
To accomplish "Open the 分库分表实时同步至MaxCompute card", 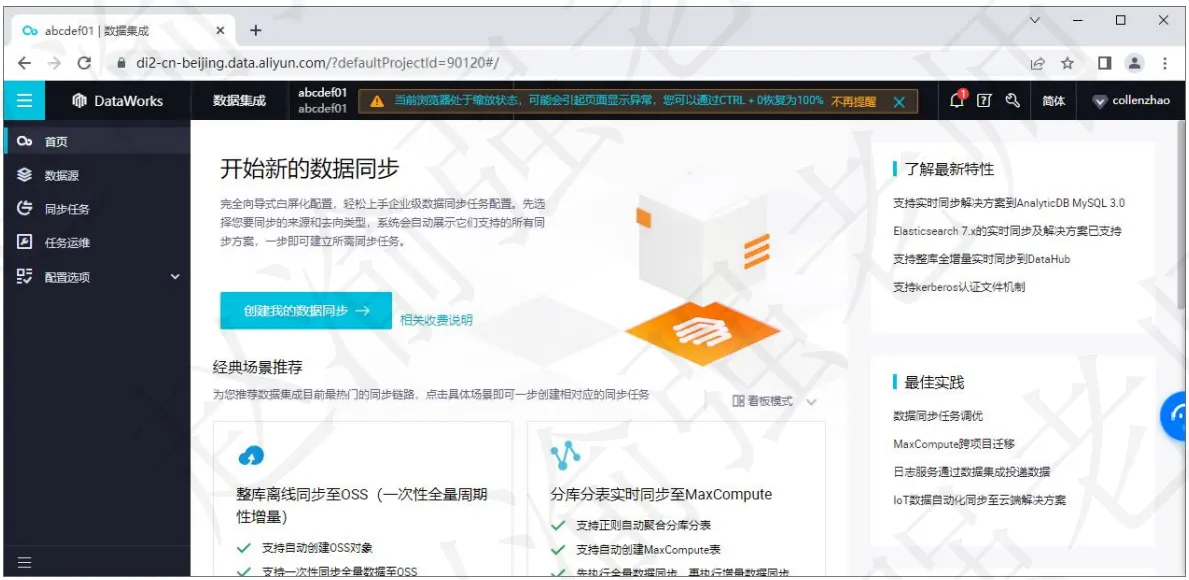I will pos(676,499).
